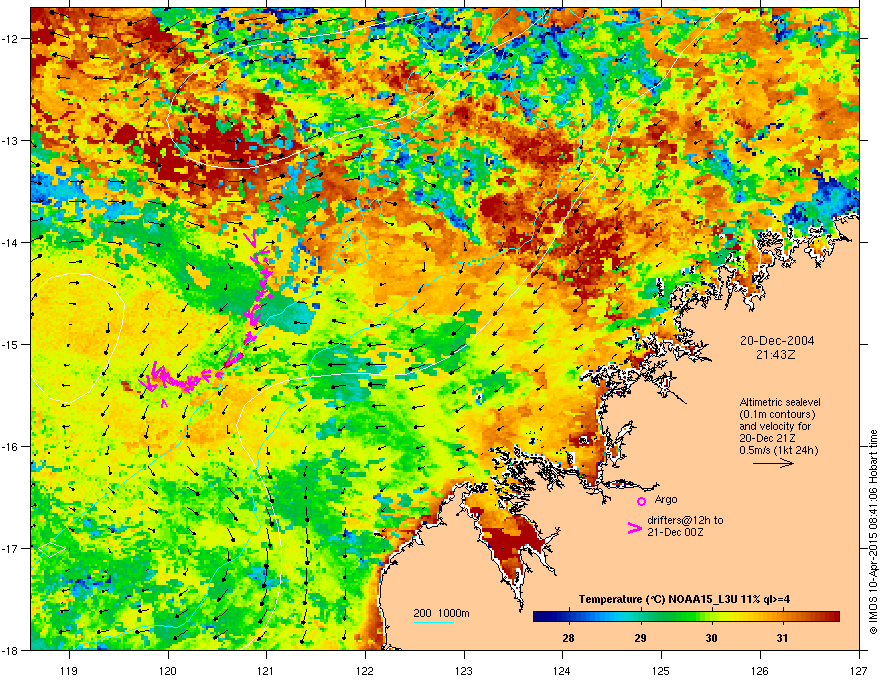Click the colorbar tick label 31
This screenshot has height=680, width=880.
coord(782,638)
